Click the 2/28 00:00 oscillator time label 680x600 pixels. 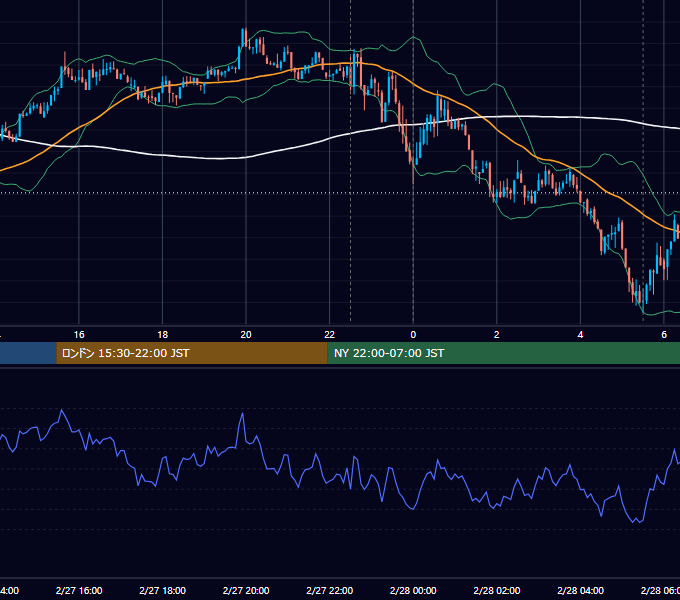click(413, 590)
